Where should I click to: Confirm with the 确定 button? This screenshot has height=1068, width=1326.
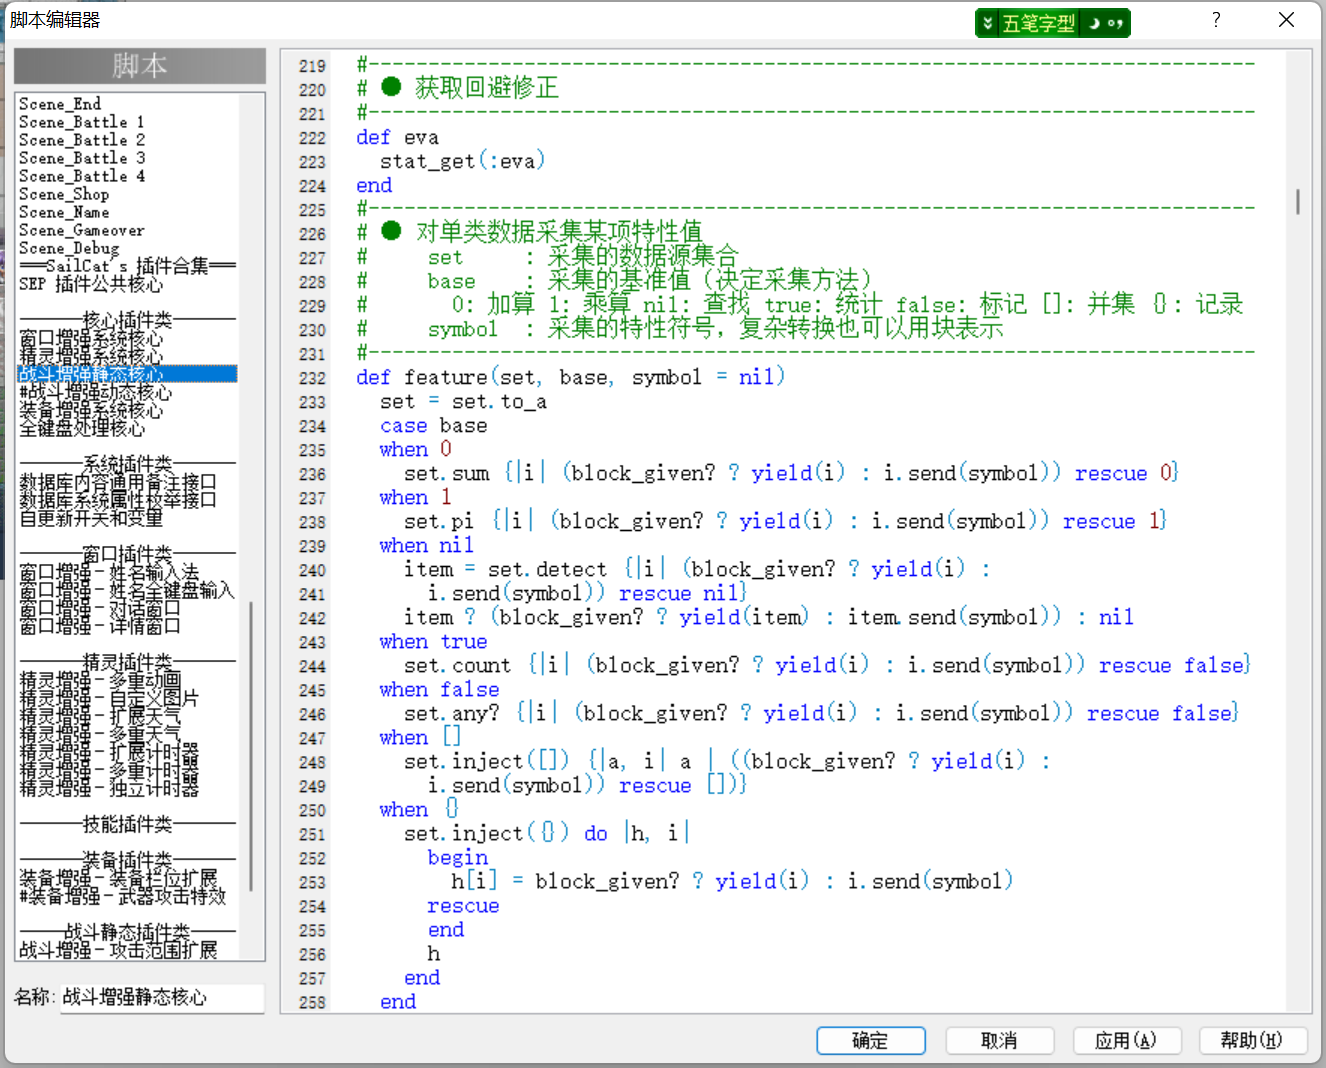click(x=870, y=1041)
